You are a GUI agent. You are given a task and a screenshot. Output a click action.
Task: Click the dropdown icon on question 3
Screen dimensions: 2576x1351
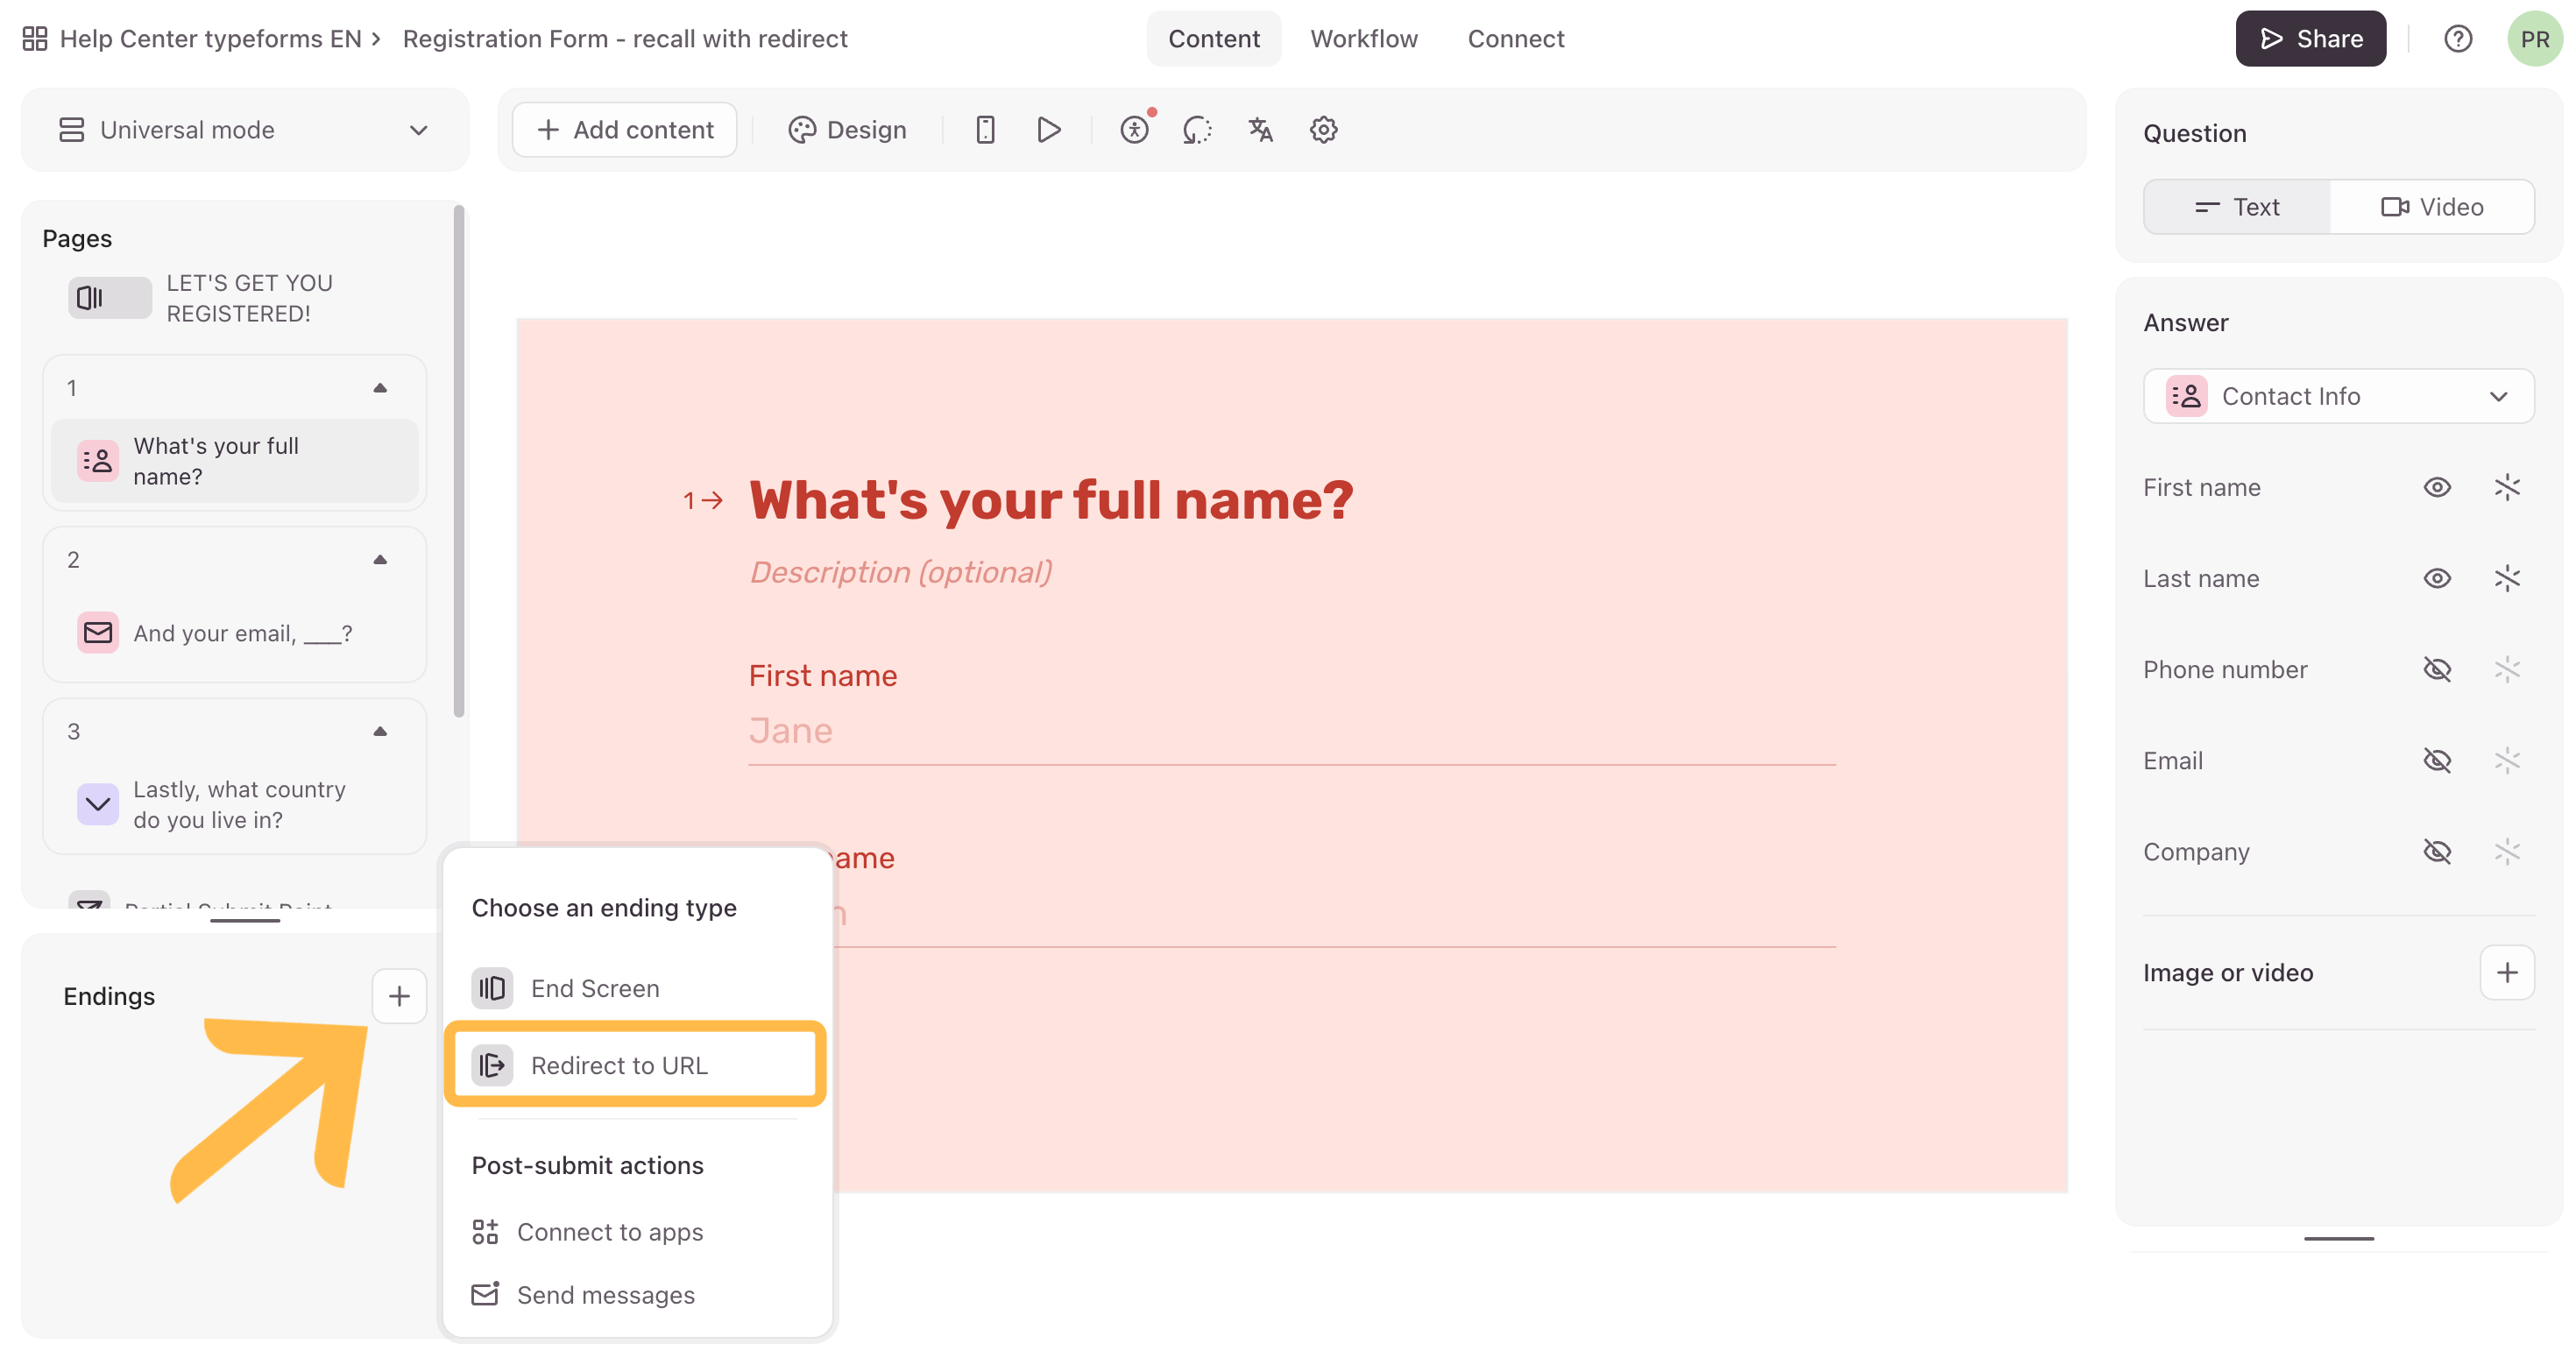98,804
